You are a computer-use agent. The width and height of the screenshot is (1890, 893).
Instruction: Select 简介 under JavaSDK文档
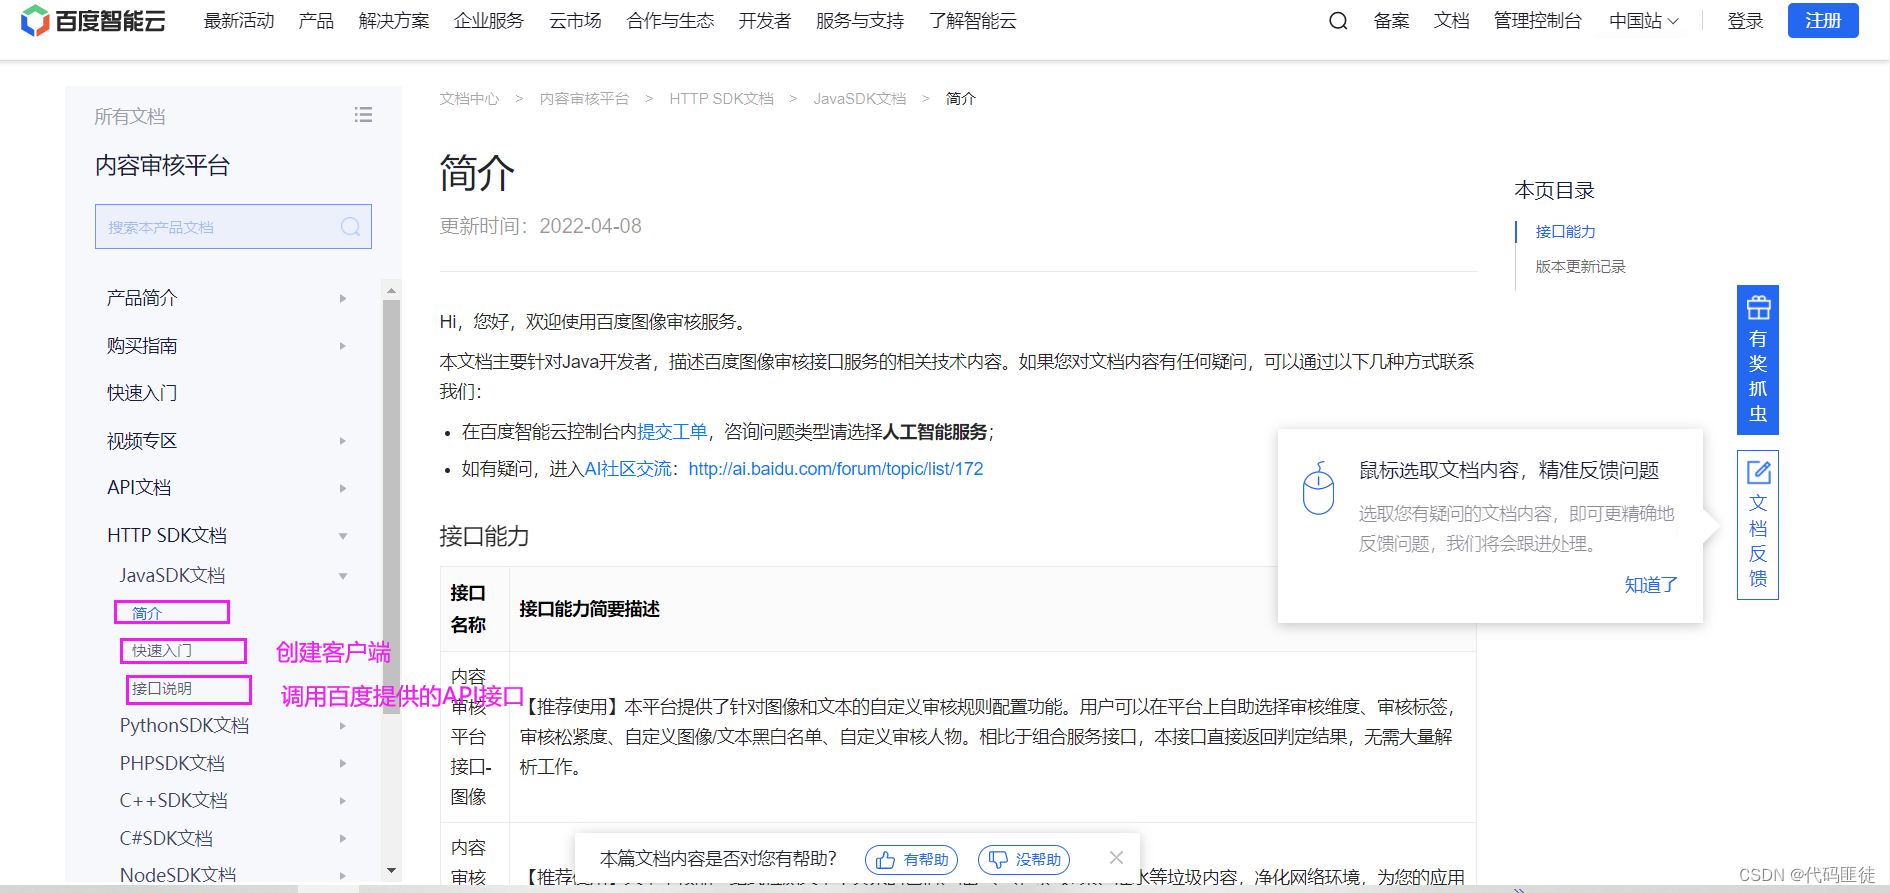pyautogui.click(x=147, y=613)
